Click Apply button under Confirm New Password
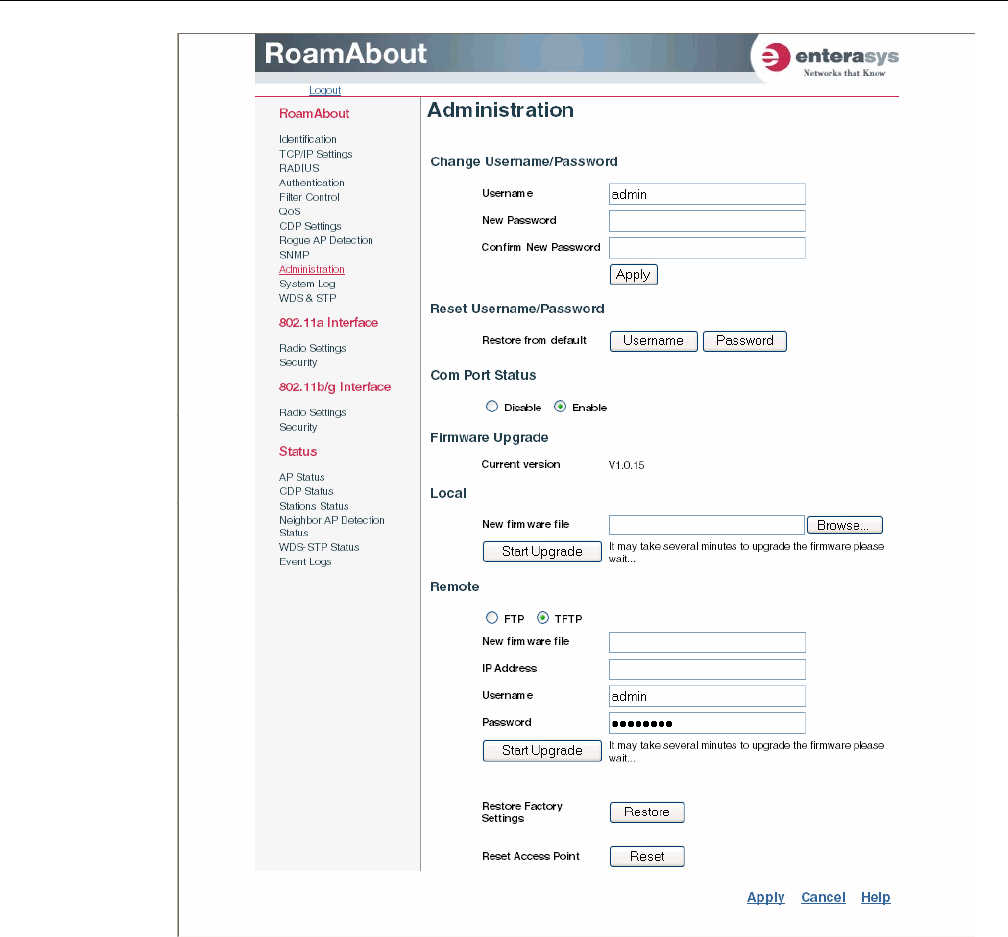 coord(633,274)
